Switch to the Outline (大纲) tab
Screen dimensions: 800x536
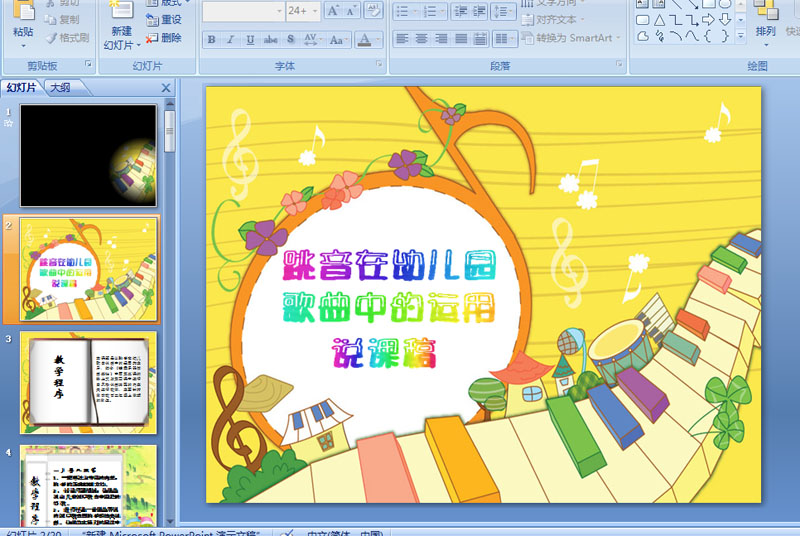61,87
